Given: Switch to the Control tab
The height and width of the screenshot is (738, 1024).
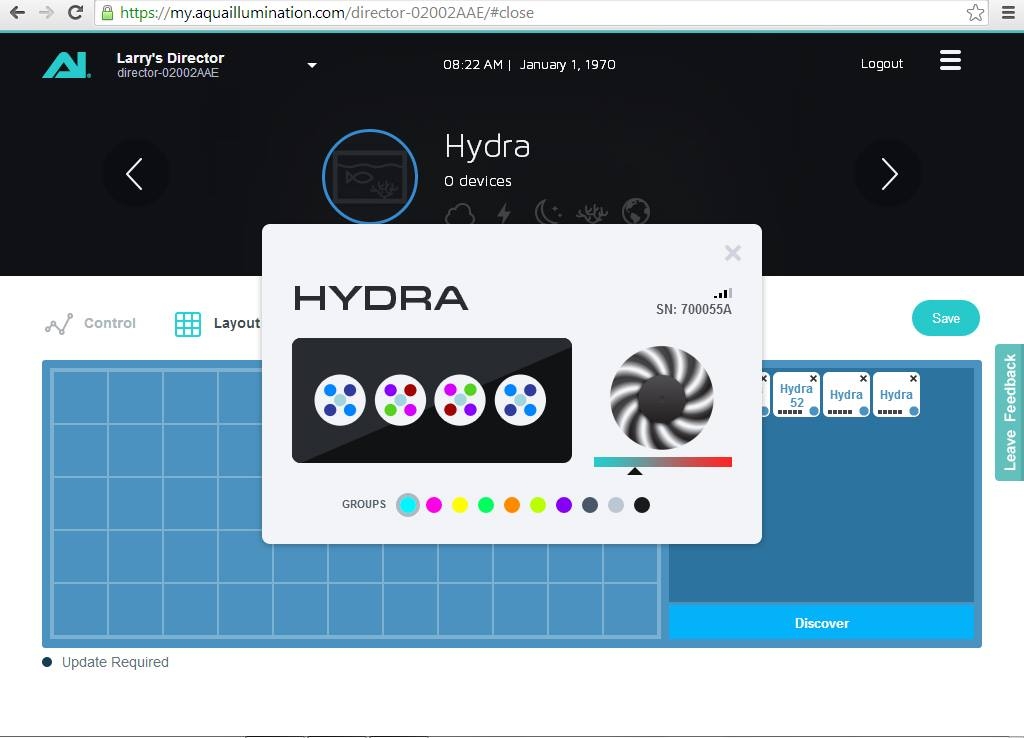Looking at the screenshot, I should (91, 323).
